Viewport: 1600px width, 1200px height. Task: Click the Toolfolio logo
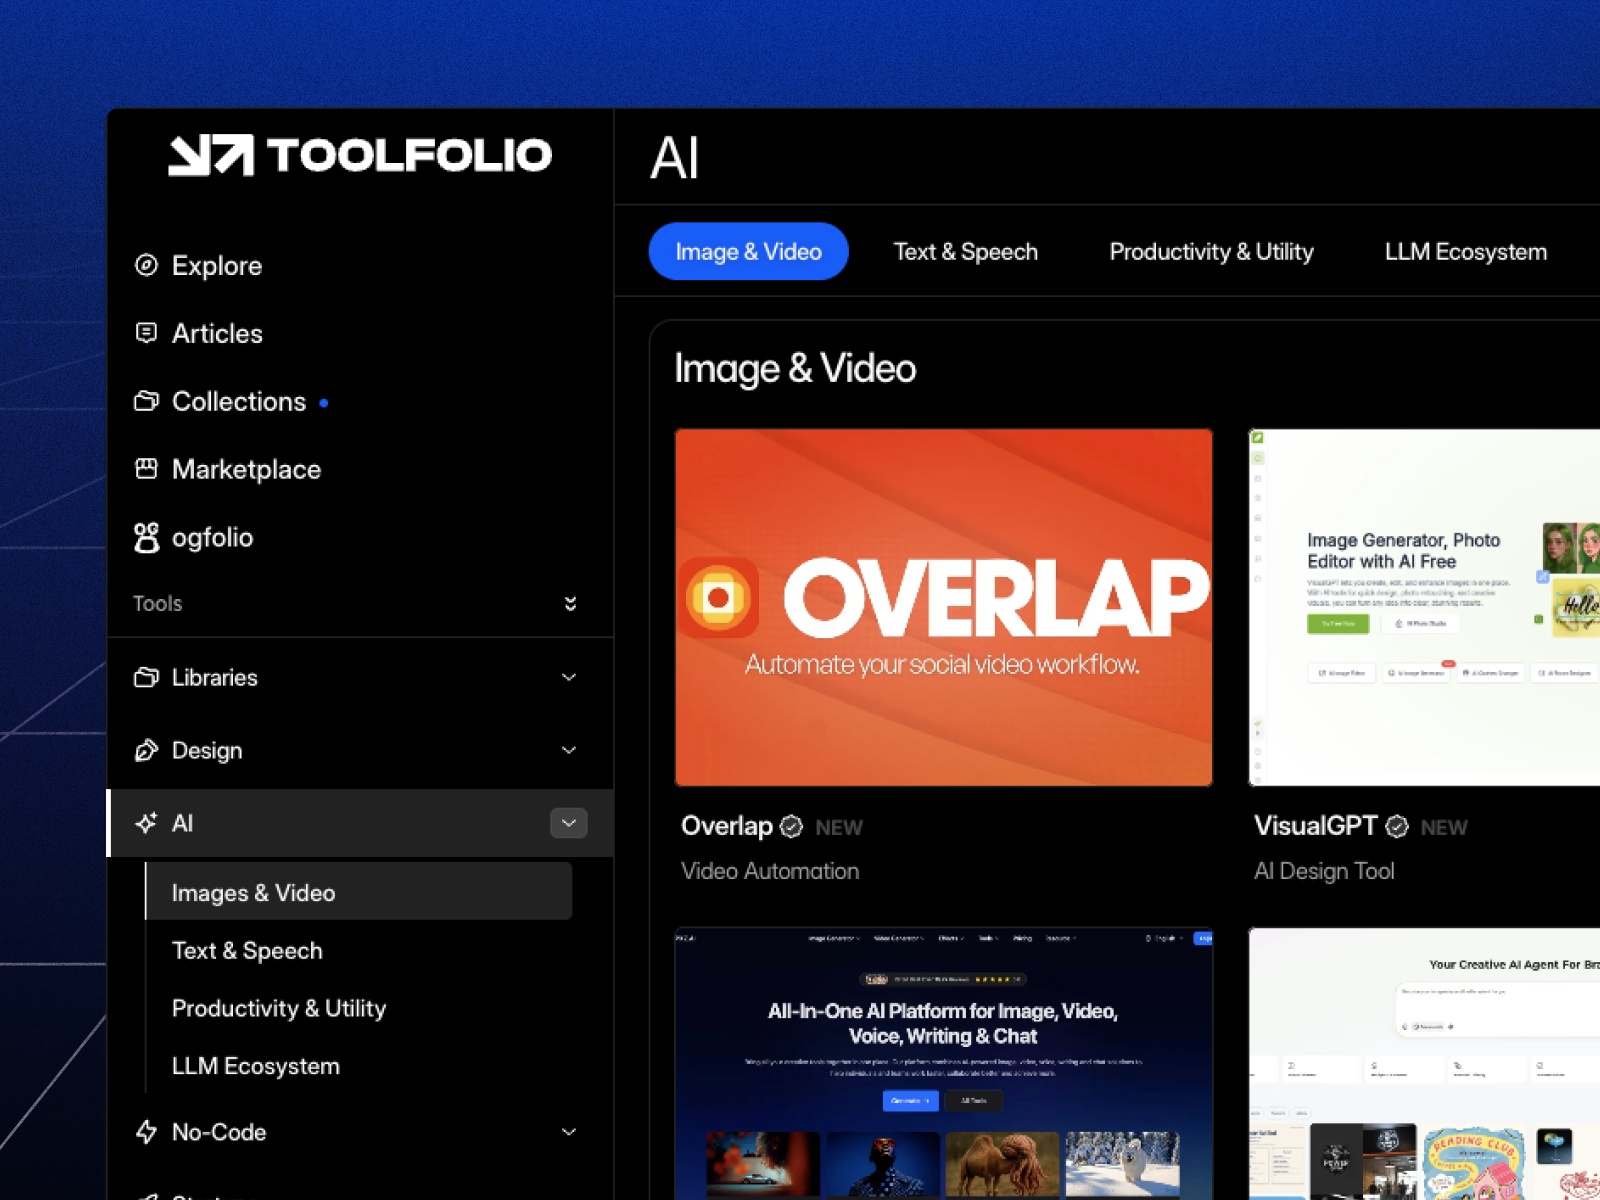pos(360,155)
